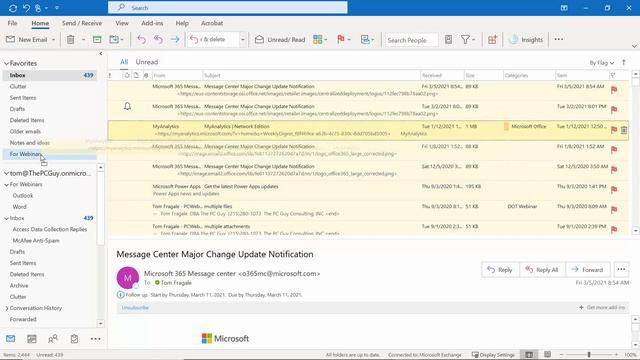Click Reply button in reading pane

pyautogui.click(x=500, y=269)
